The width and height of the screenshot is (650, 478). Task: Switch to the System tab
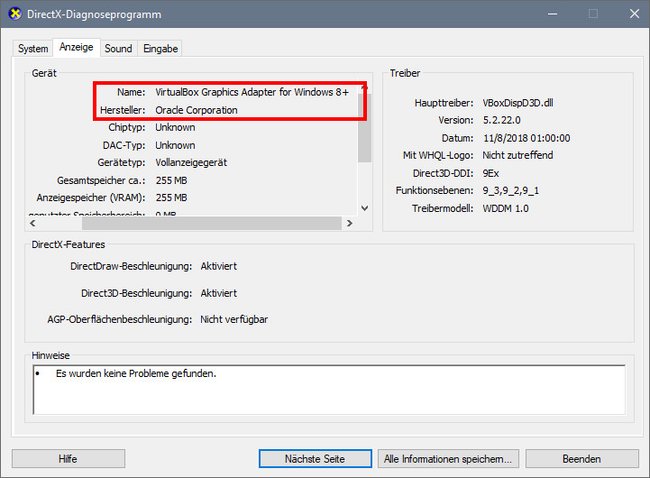(33, 49)
